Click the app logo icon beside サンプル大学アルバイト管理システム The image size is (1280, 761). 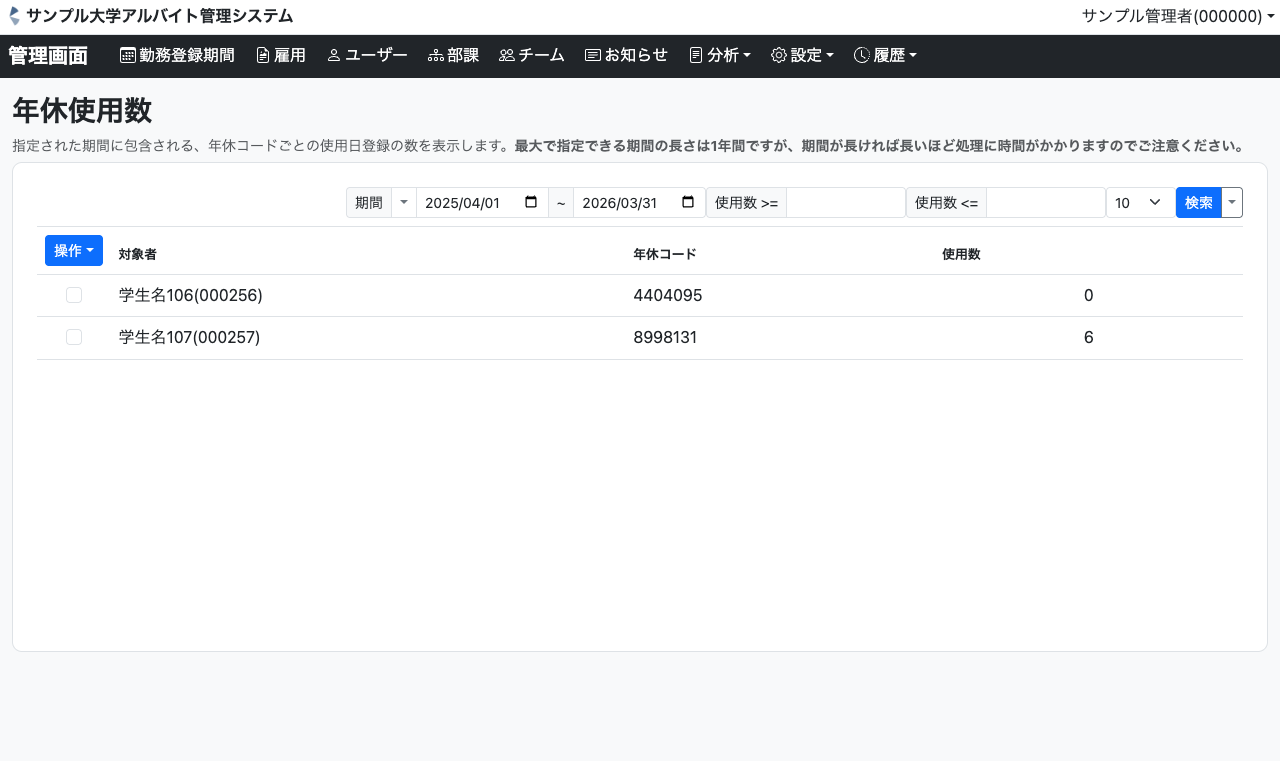pos(14,16)
